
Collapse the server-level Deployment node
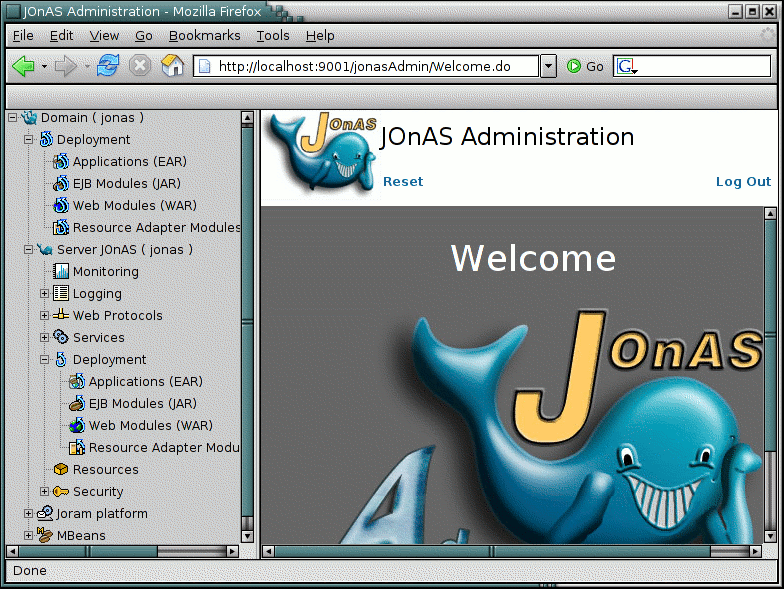click(x=44, y=360)
